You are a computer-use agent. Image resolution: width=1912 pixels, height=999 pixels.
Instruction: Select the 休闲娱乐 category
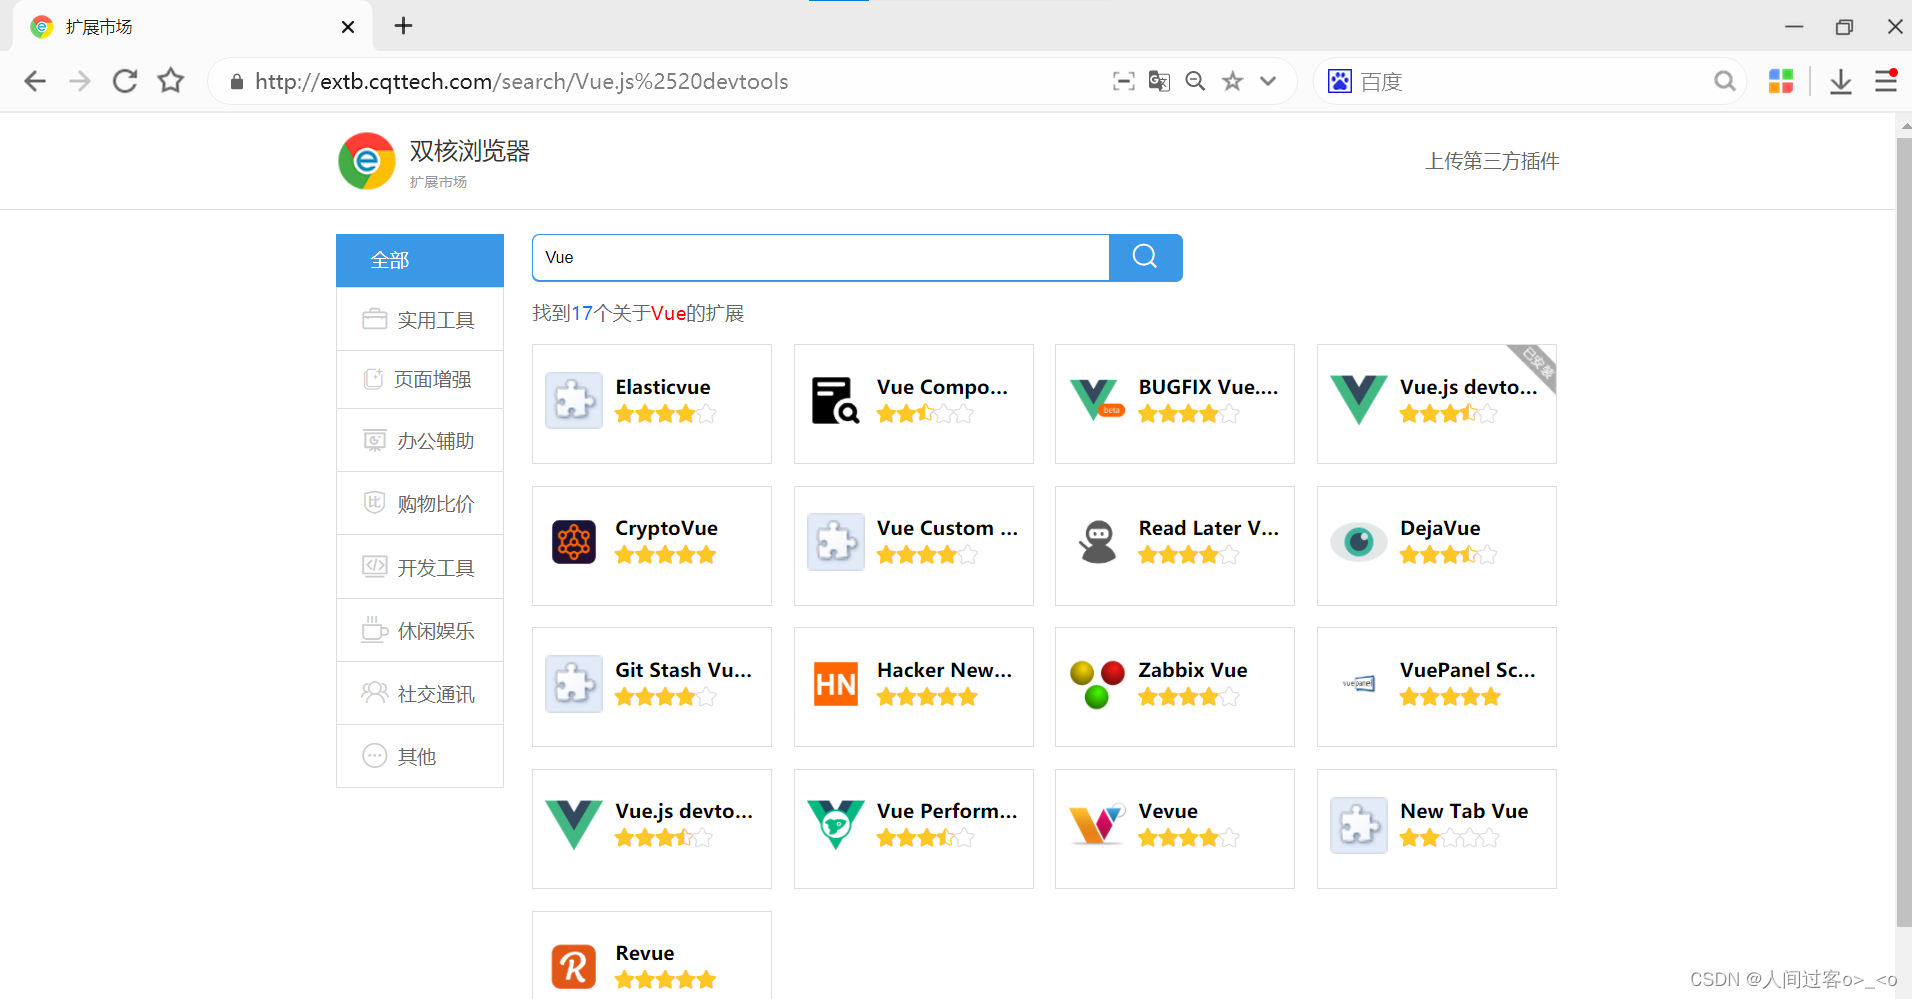tap(420, 630)
